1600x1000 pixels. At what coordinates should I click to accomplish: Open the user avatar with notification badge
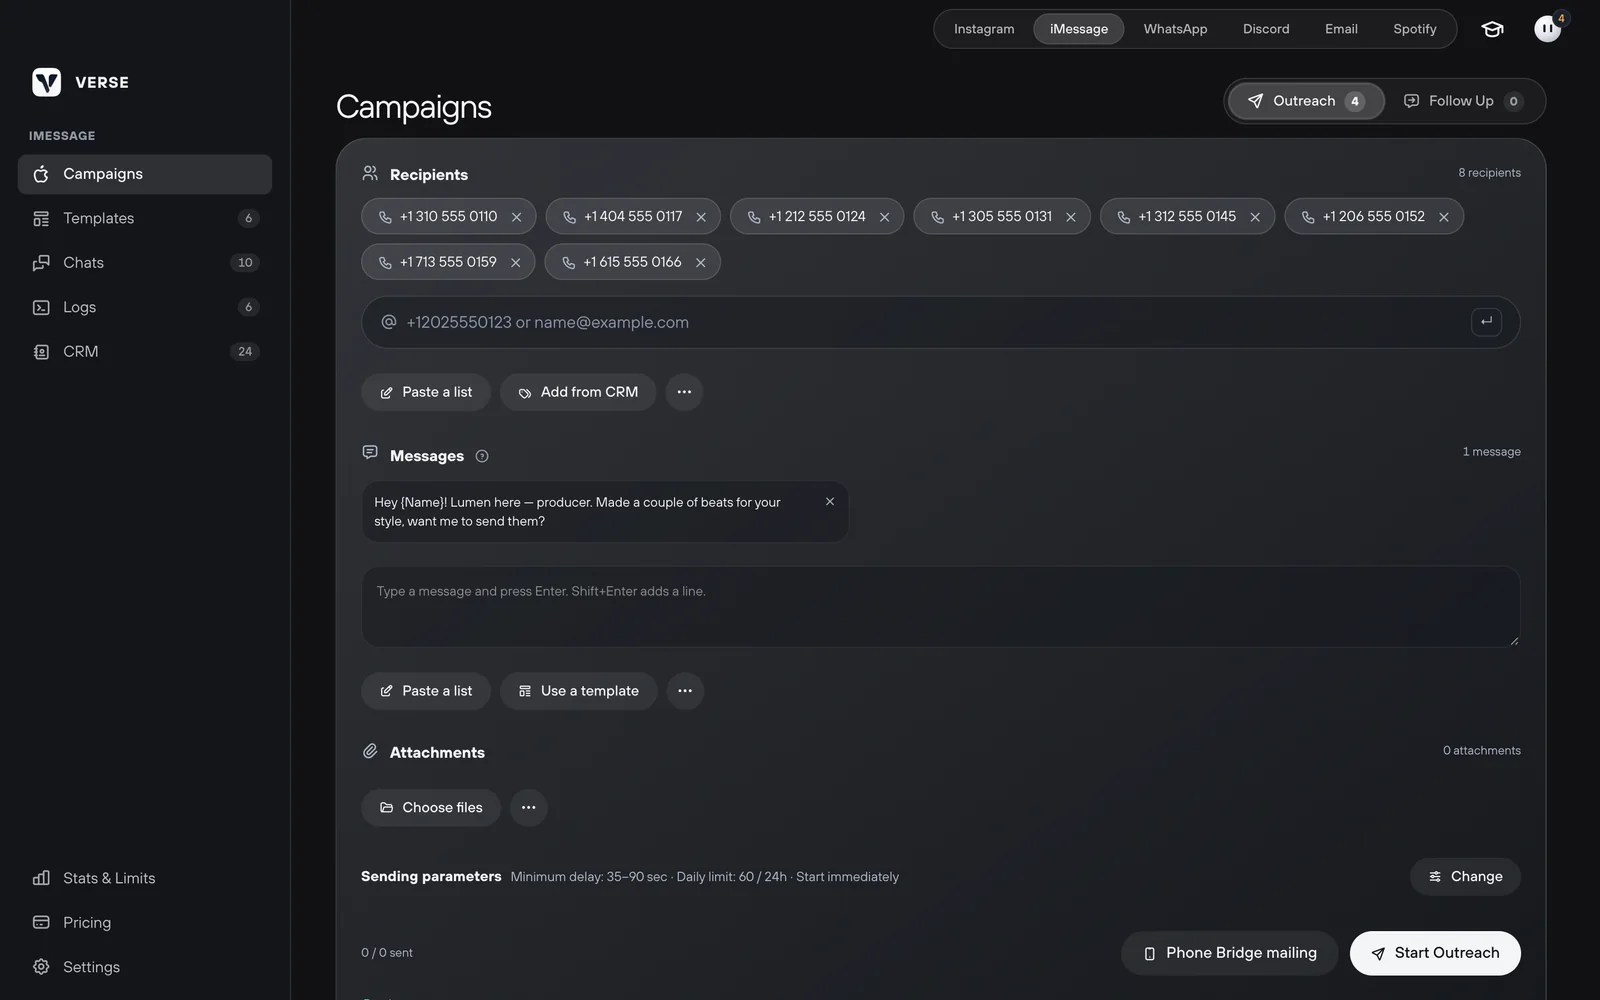1548,28
